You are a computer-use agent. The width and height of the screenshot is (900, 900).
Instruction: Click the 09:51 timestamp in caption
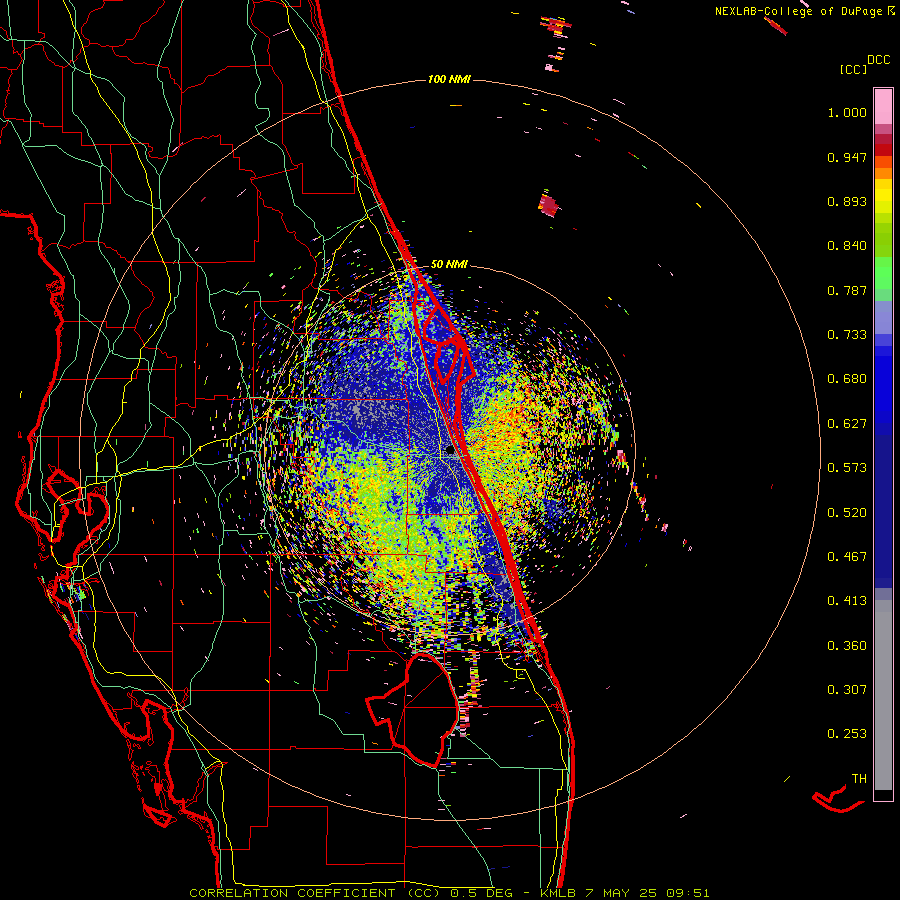coord(688,893)
